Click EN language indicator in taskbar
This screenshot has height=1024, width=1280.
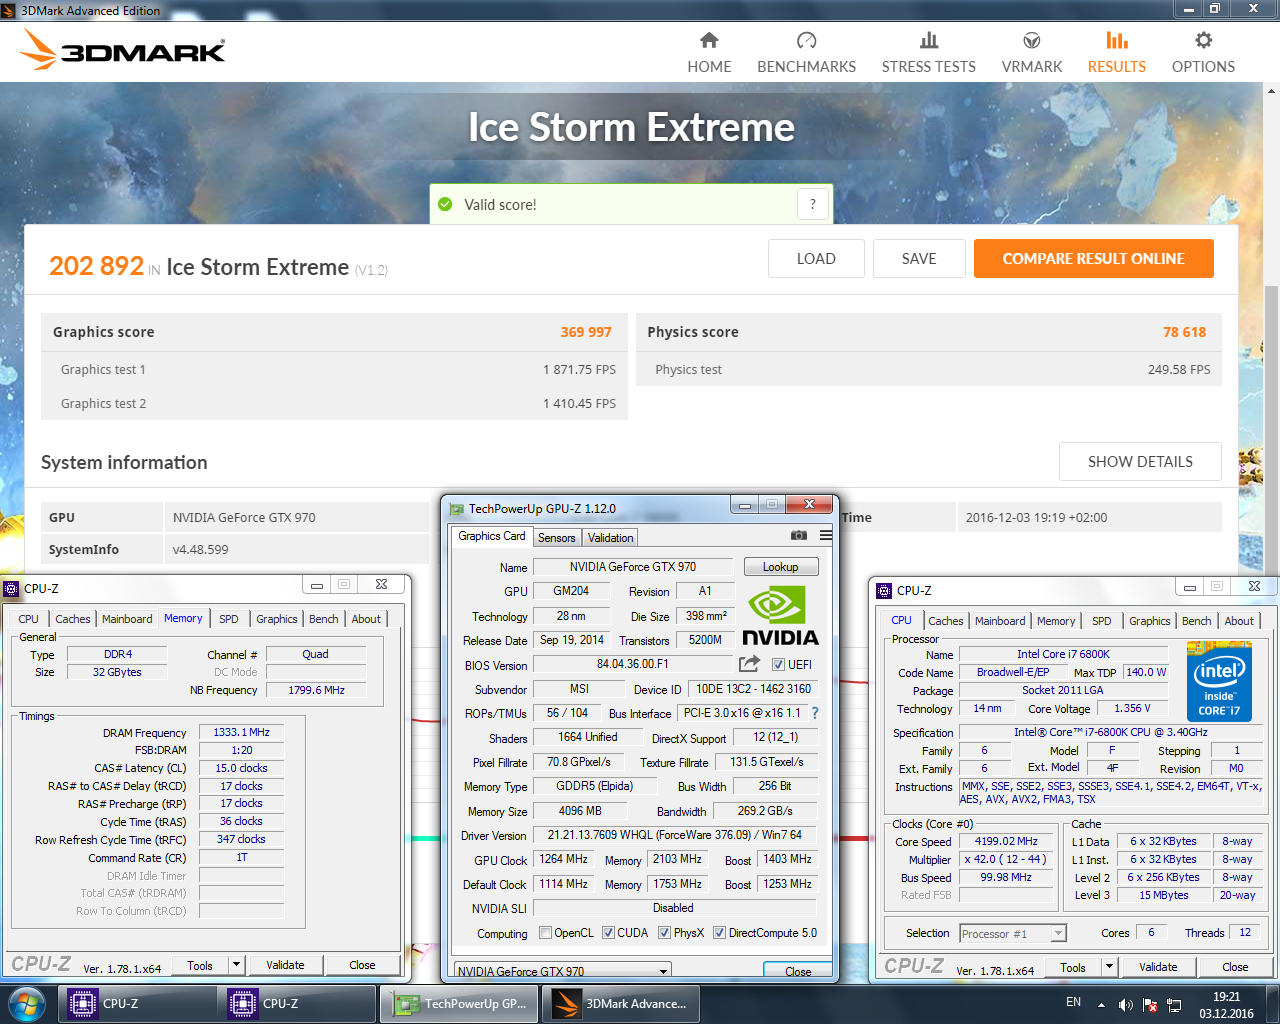tap(1073, 1002)
